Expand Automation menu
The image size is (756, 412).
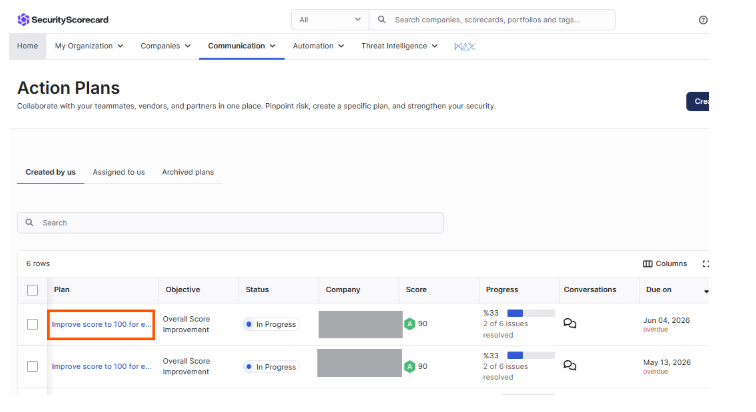point(318,46)
